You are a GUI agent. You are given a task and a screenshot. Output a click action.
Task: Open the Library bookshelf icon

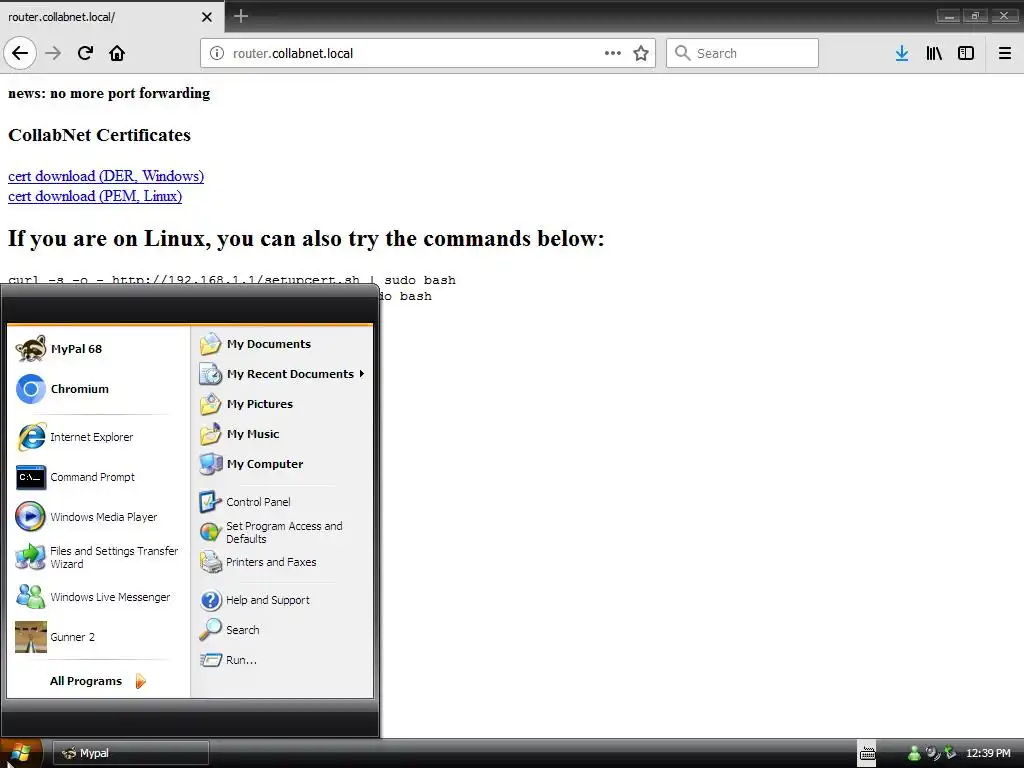click(934, 53)
